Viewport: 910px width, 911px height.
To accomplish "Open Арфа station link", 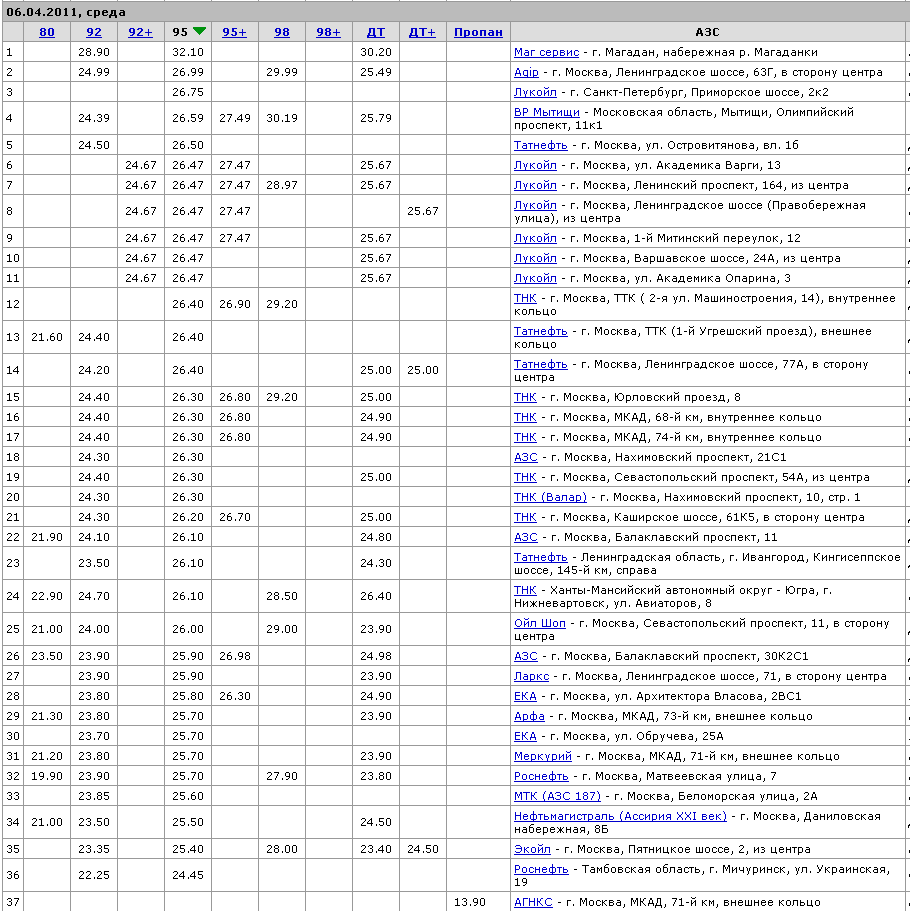I will pos(529,716).
